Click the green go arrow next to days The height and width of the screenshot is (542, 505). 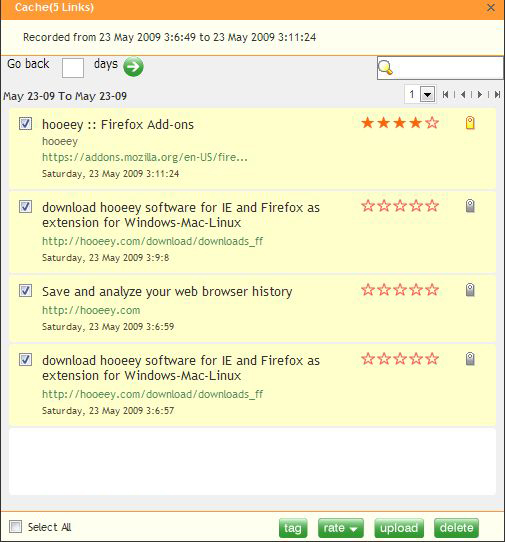[x=133, y=66]
